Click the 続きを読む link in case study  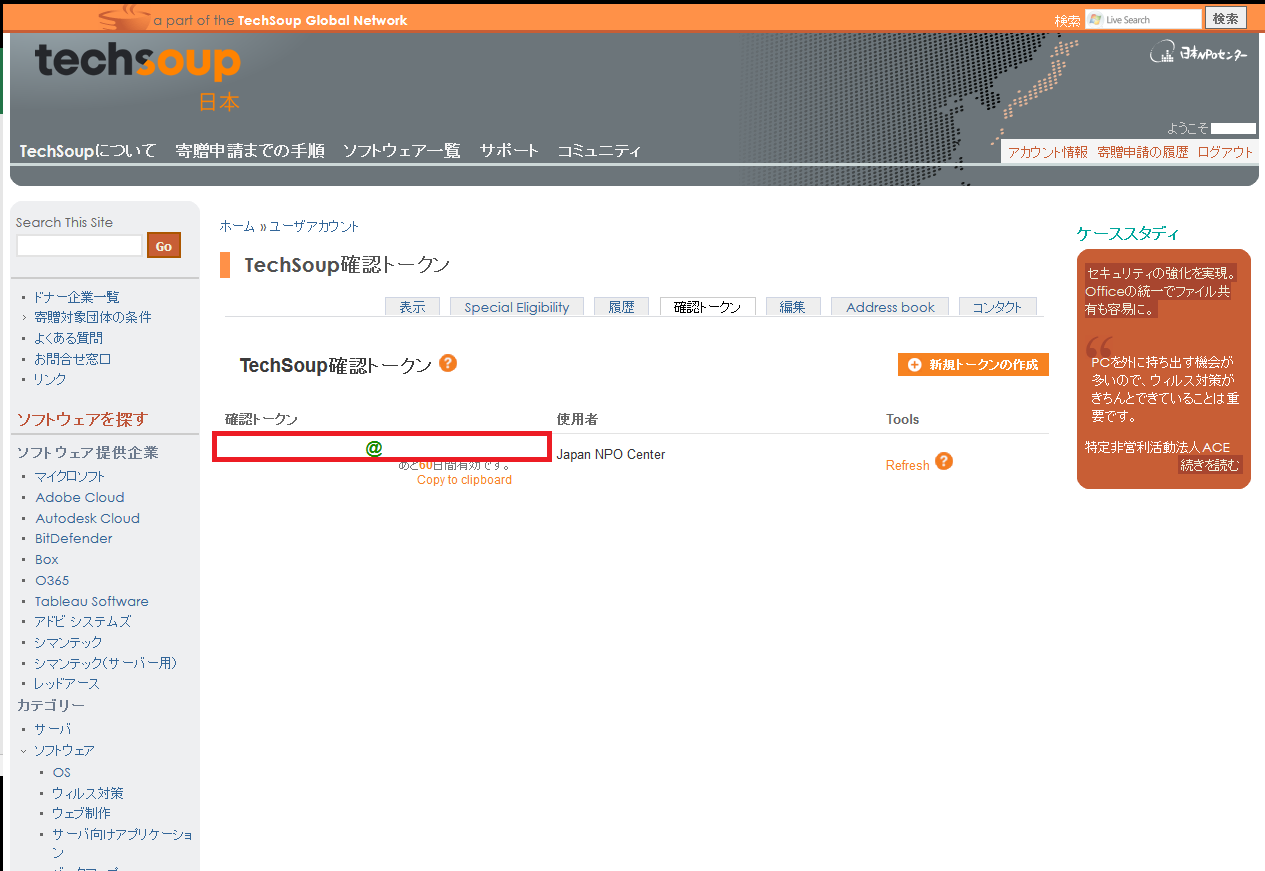tap(1210, 465)
